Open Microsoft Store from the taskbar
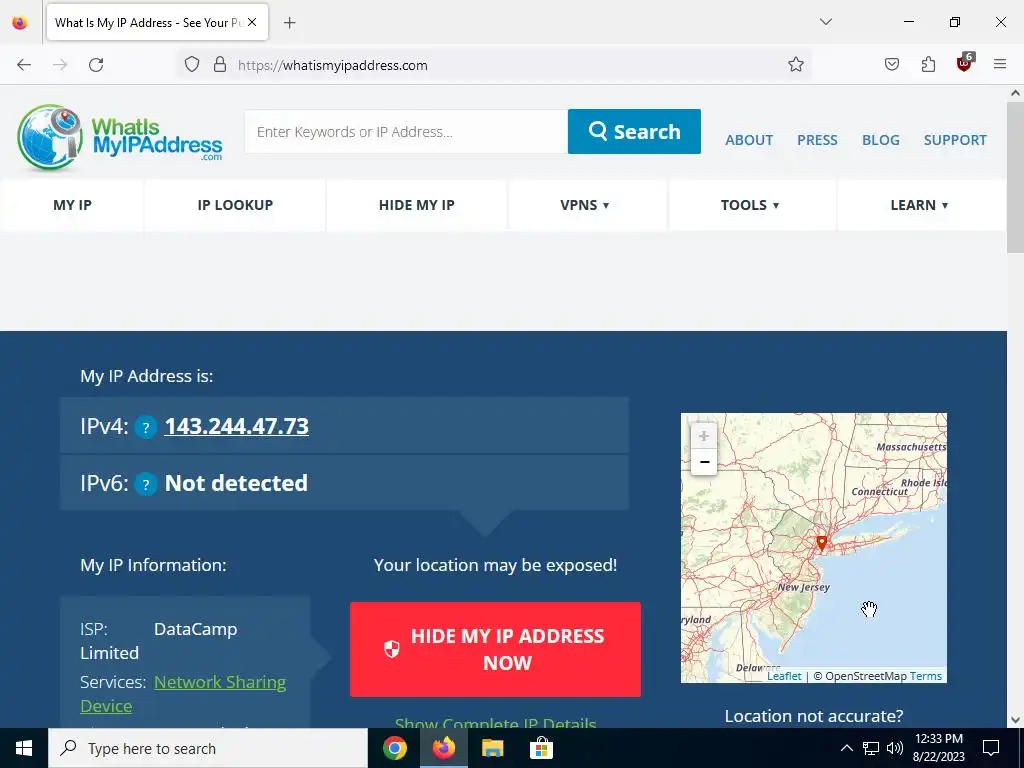 pos(541,748)
